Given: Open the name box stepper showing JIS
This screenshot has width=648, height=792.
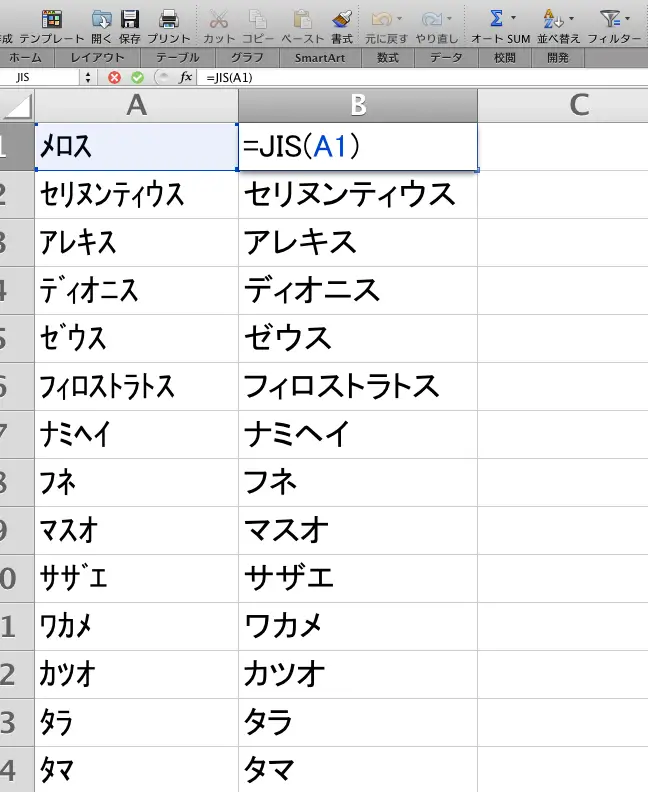Looking at the screenshot, I should 88,77.
